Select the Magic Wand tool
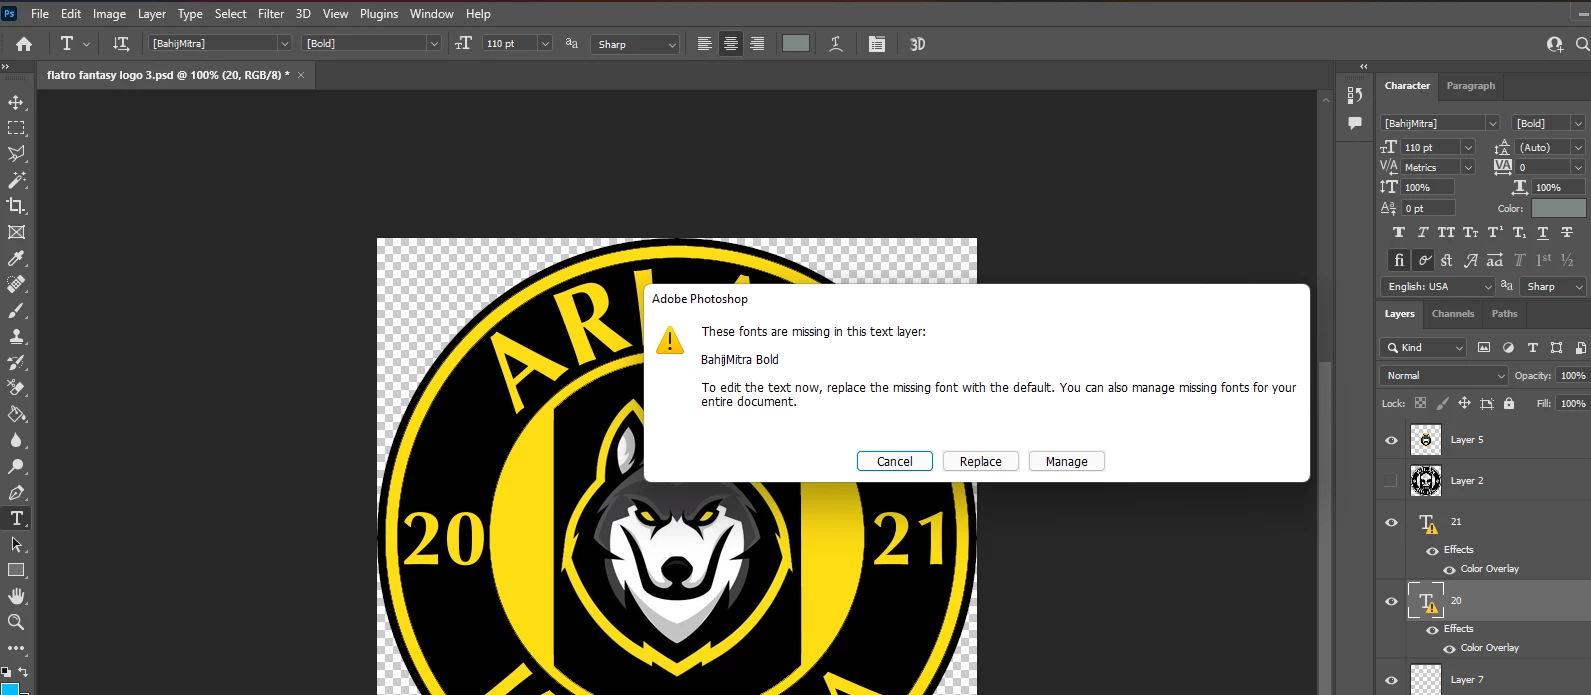Screen dimensions: 1591x695 pos(16,180)
